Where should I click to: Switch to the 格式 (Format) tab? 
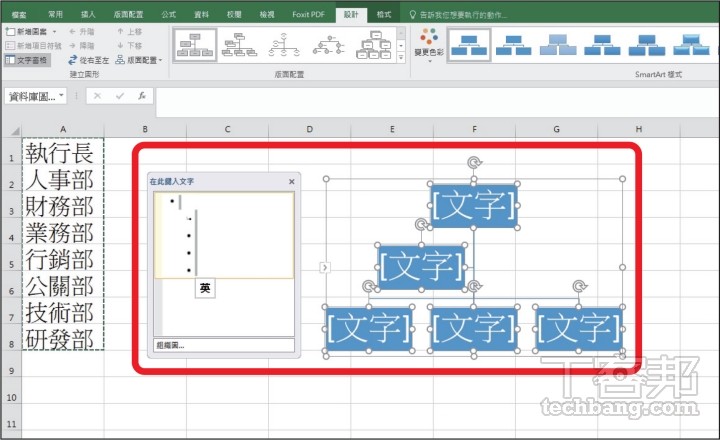click(384, 15)
